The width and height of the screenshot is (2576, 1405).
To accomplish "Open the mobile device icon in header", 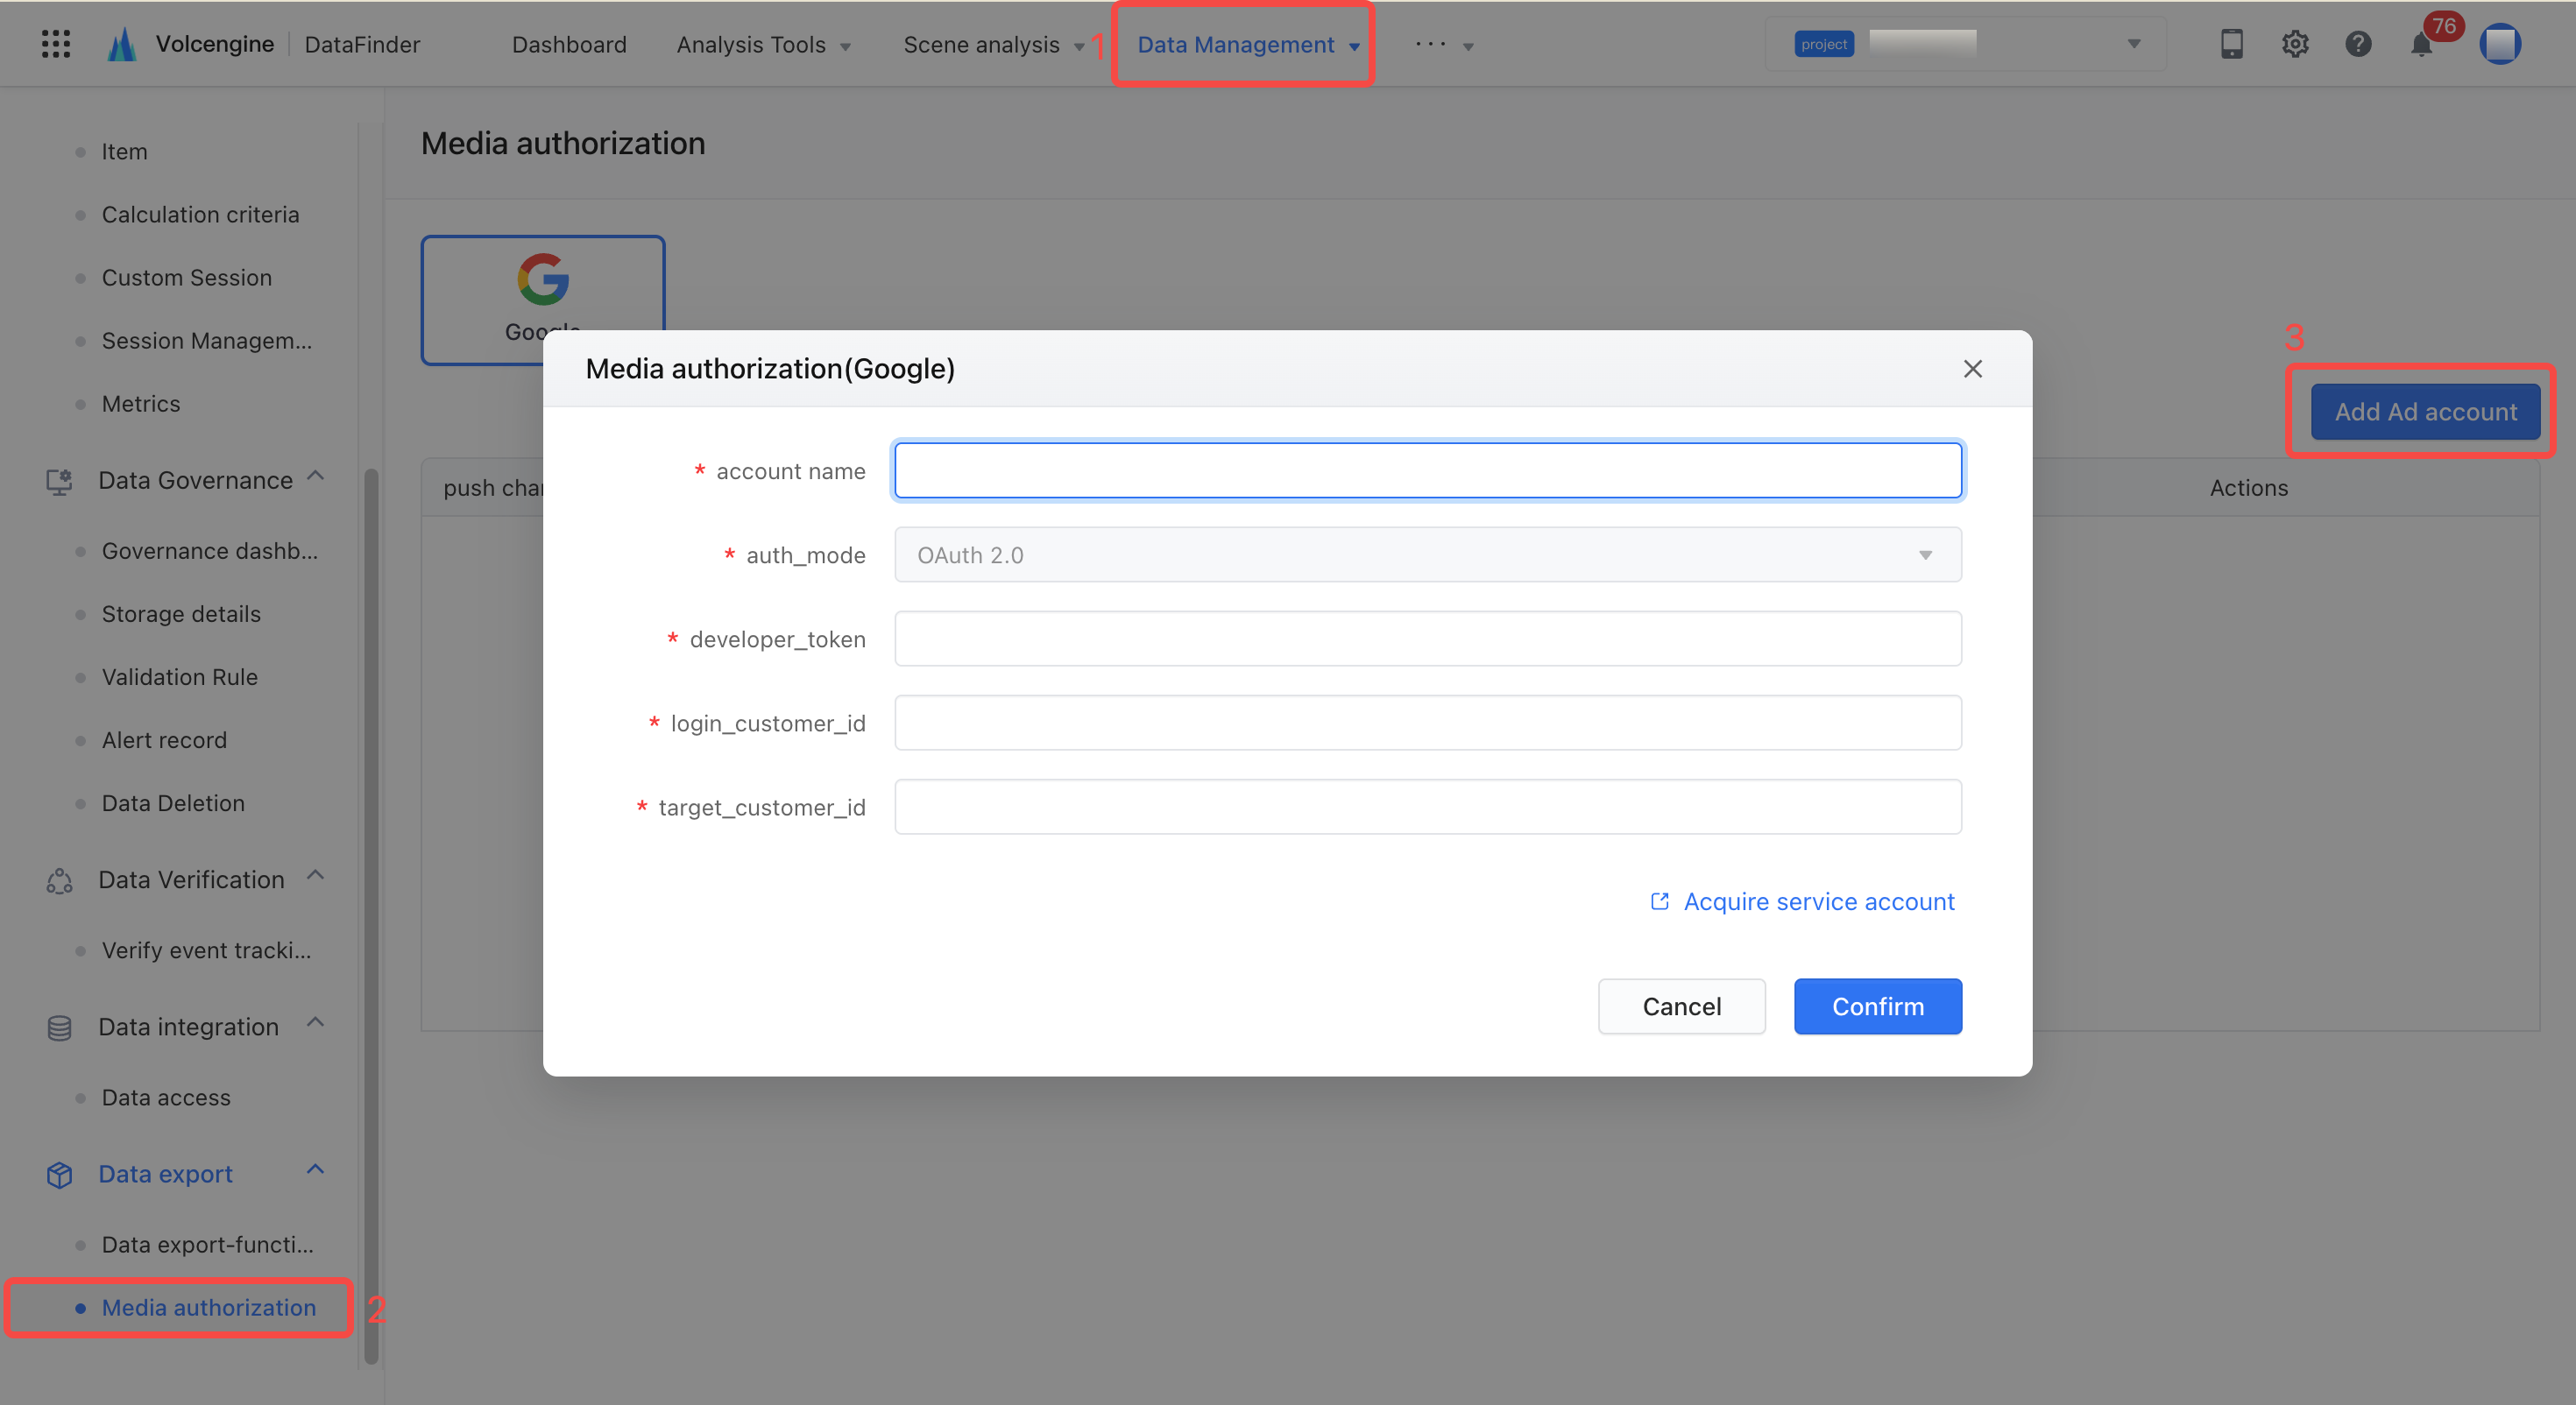I will pyautogui.click(x=2231, y=44).
